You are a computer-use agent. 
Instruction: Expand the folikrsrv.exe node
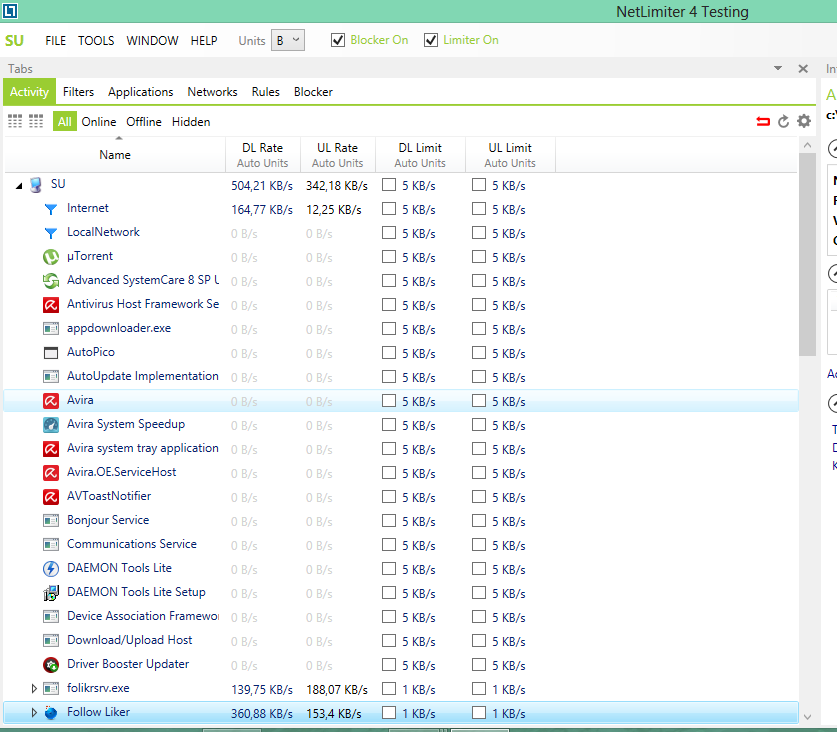tap(34, 689)
